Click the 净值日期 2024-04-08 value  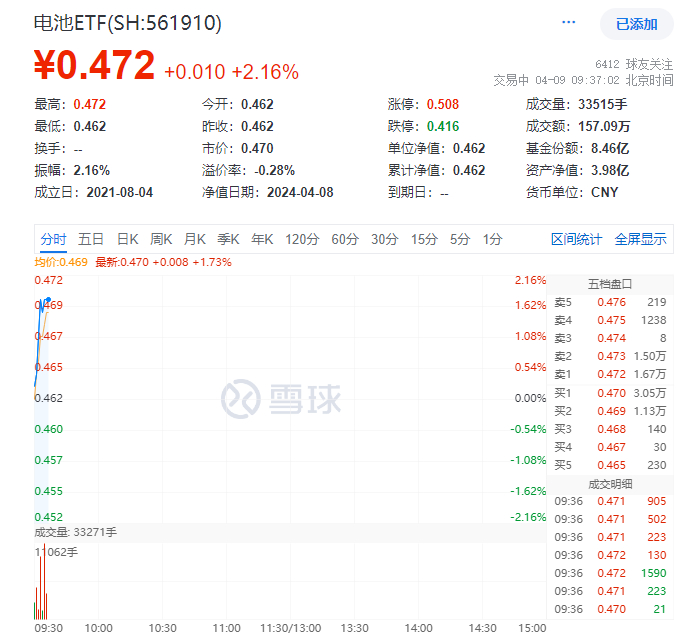[x=300, y=192]
